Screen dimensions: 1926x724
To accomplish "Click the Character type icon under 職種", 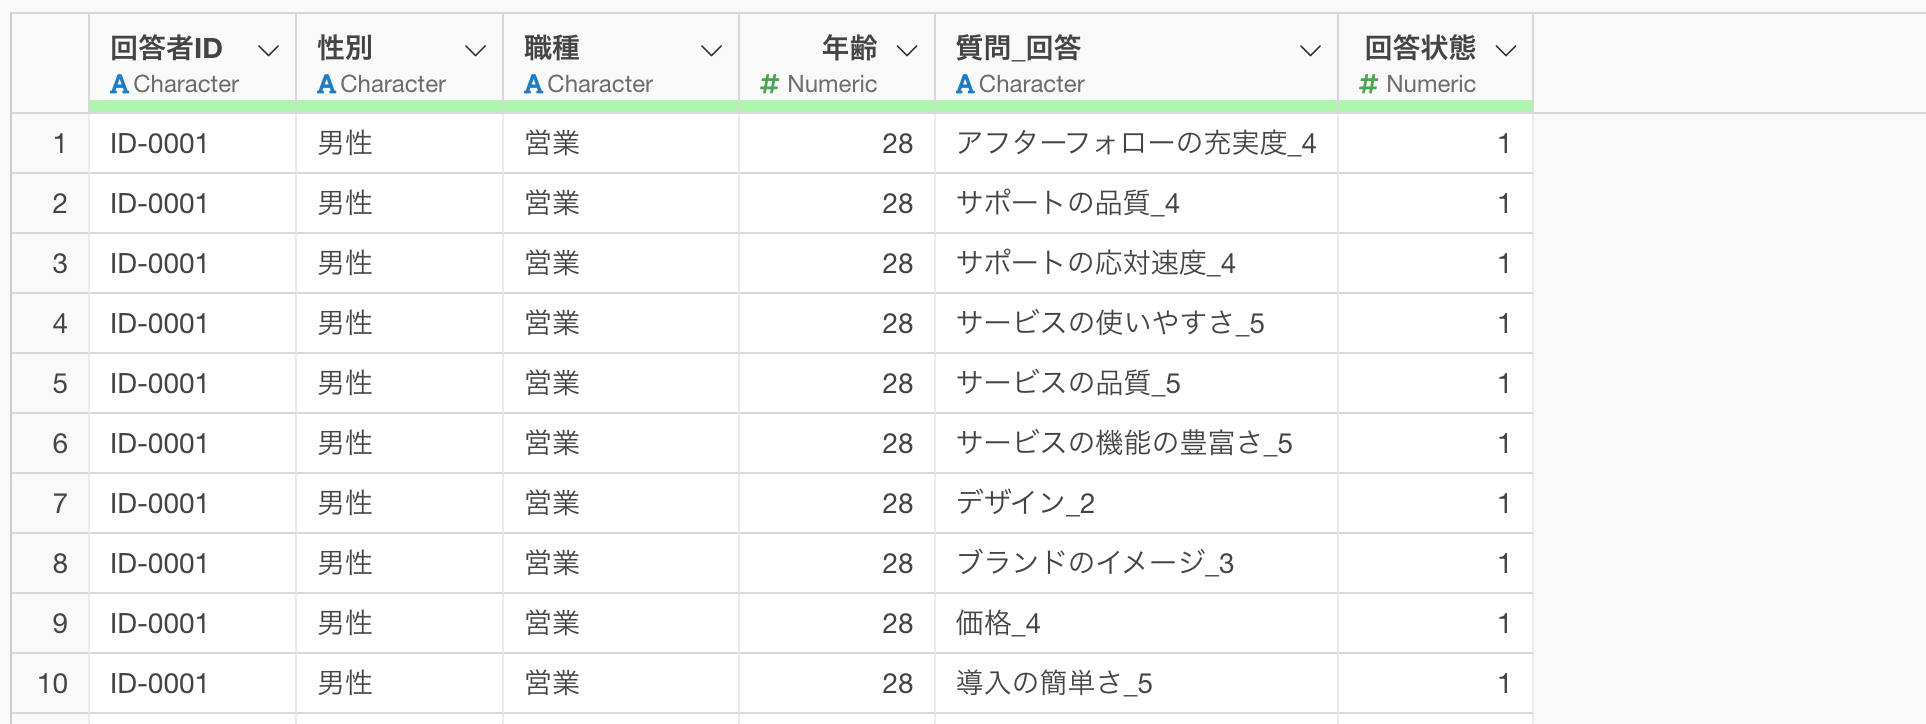I will (534, 85).
